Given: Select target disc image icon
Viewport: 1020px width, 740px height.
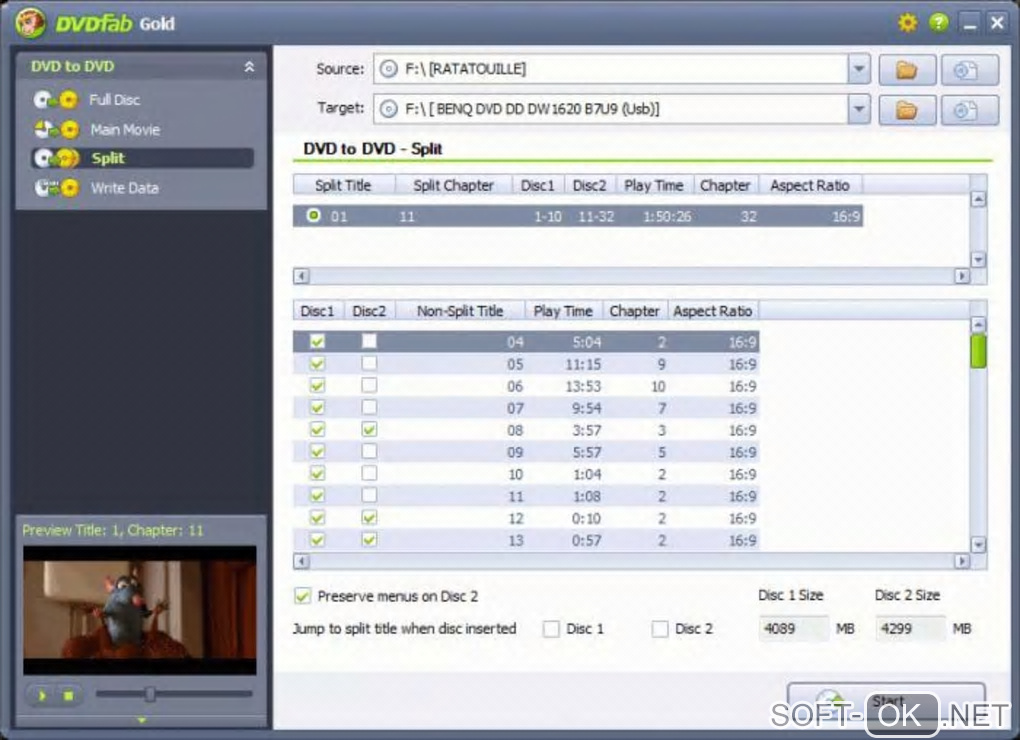Looking at the screenshot, I should tap(969, 110).
